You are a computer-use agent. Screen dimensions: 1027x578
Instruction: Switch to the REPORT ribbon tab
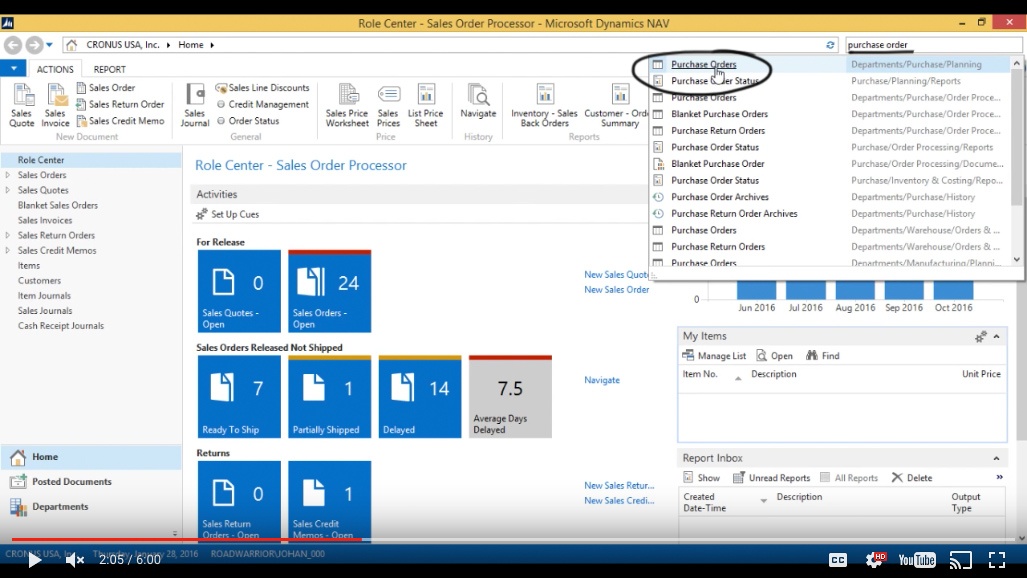tap(109, 69)
